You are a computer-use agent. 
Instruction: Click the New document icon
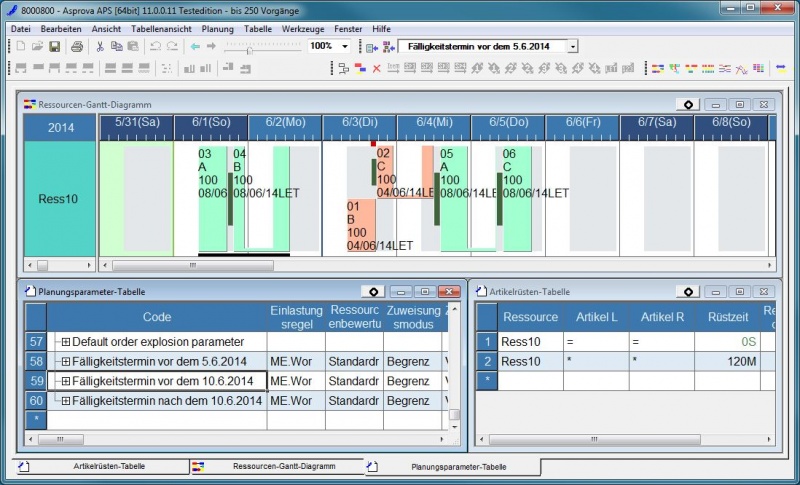[21, 47]
